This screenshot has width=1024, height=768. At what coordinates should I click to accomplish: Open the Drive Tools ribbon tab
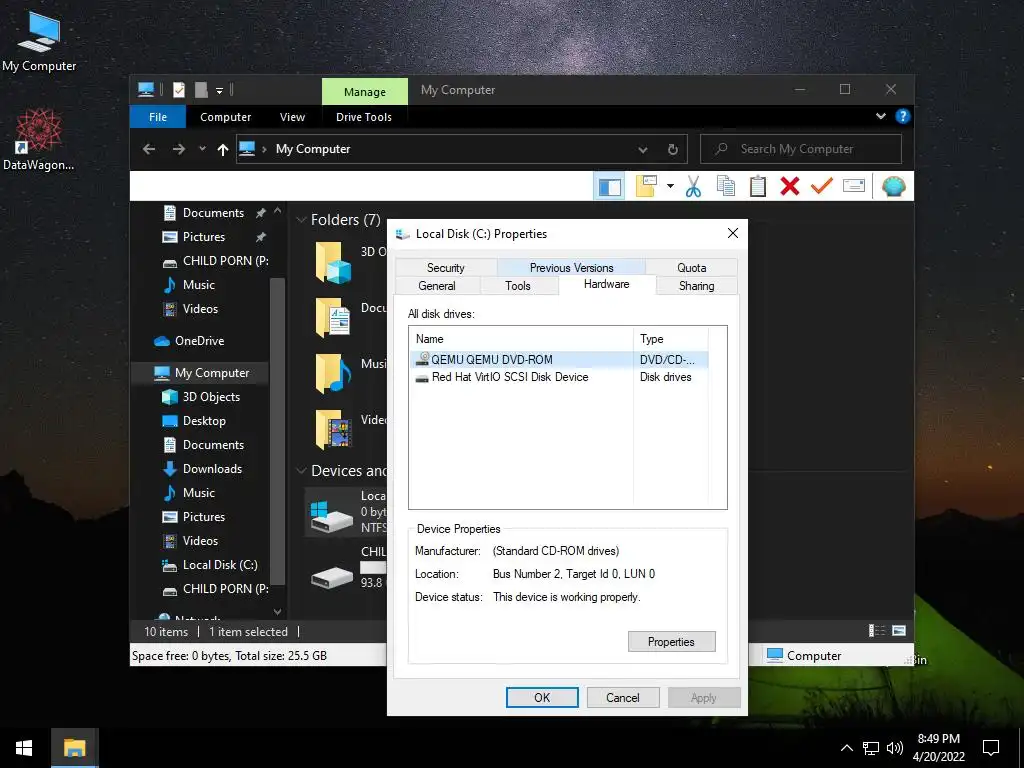tap(364, 117)
